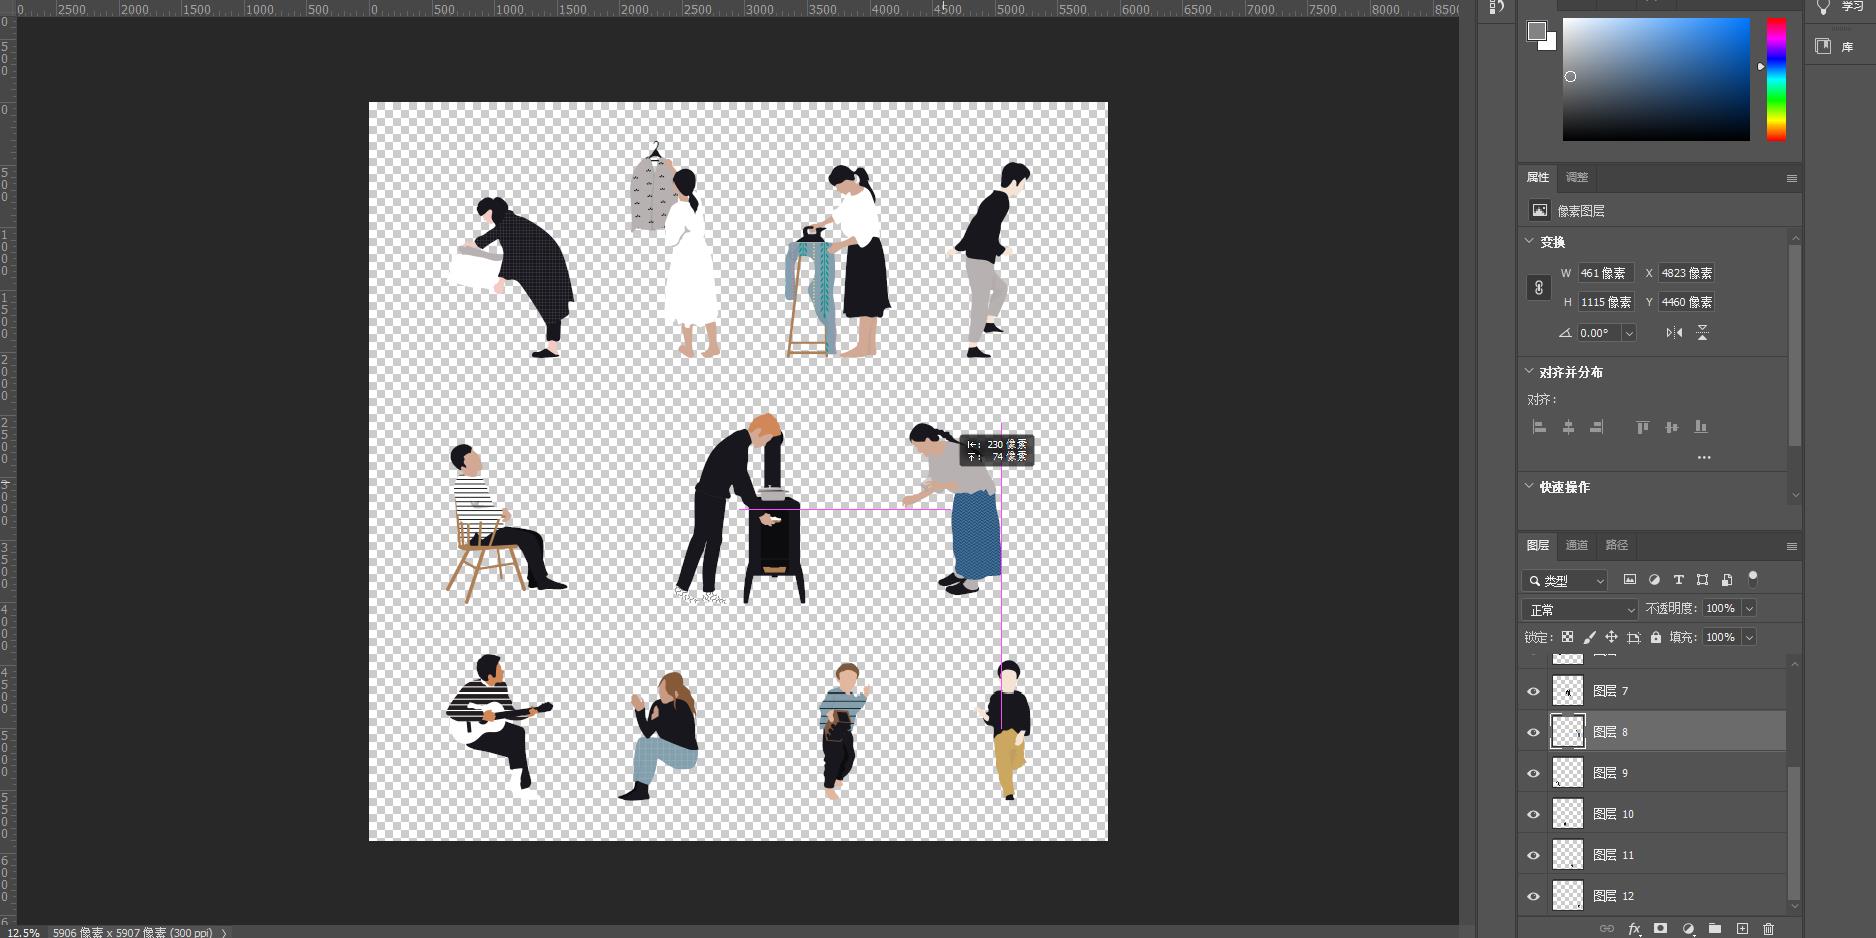Hide 图层 7 using its eye icon
The height and width of the screenshot is (938, 1876).
click(1533, 691)
